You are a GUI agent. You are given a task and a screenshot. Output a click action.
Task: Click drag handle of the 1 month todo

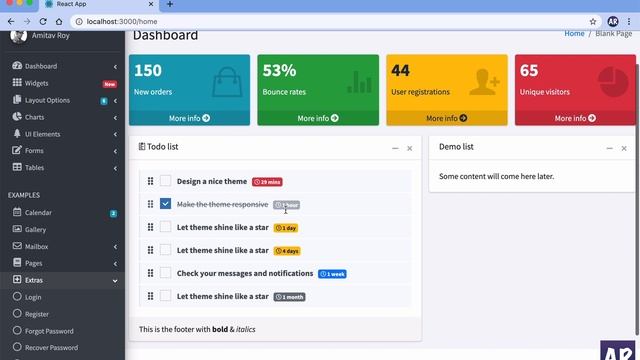pos(150,296)
